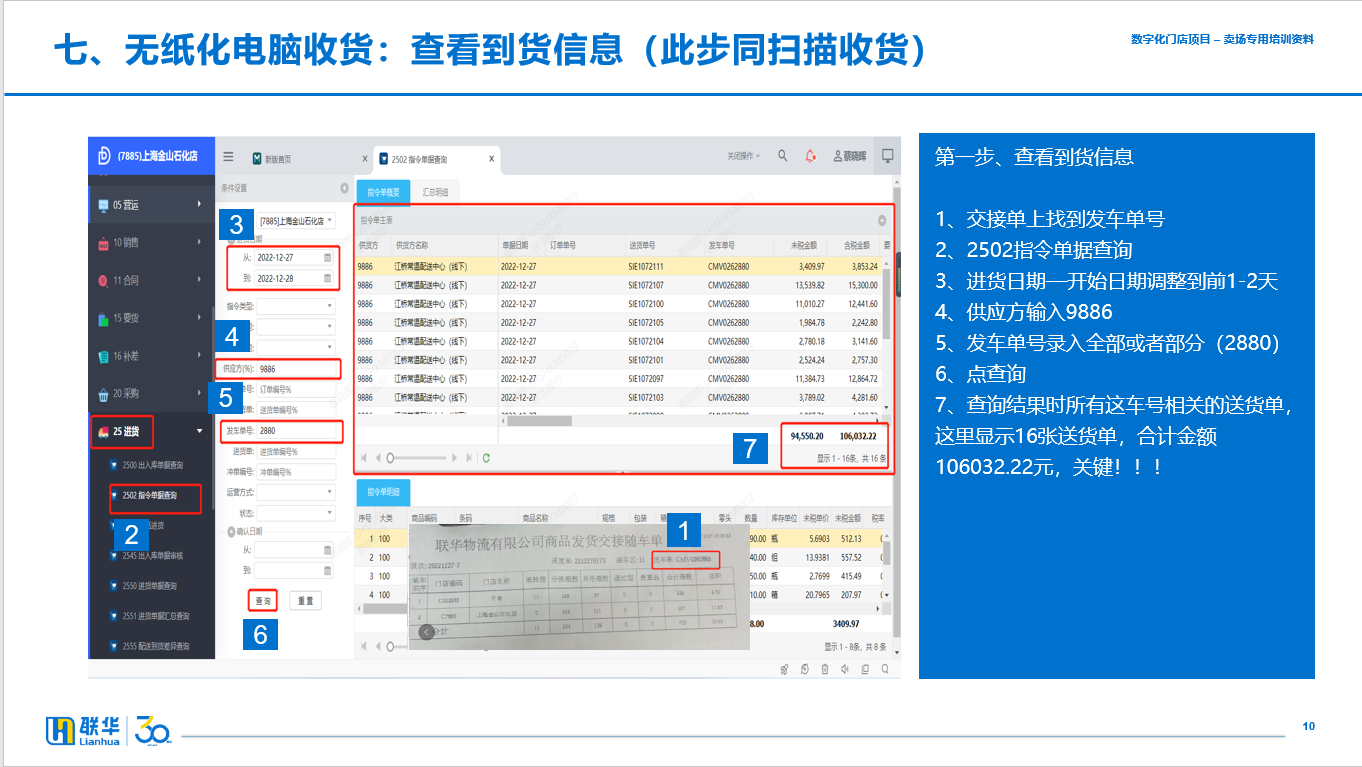Open the 状态 dropdown
This screenshot has width=1362, height=767.
point(296,512)
